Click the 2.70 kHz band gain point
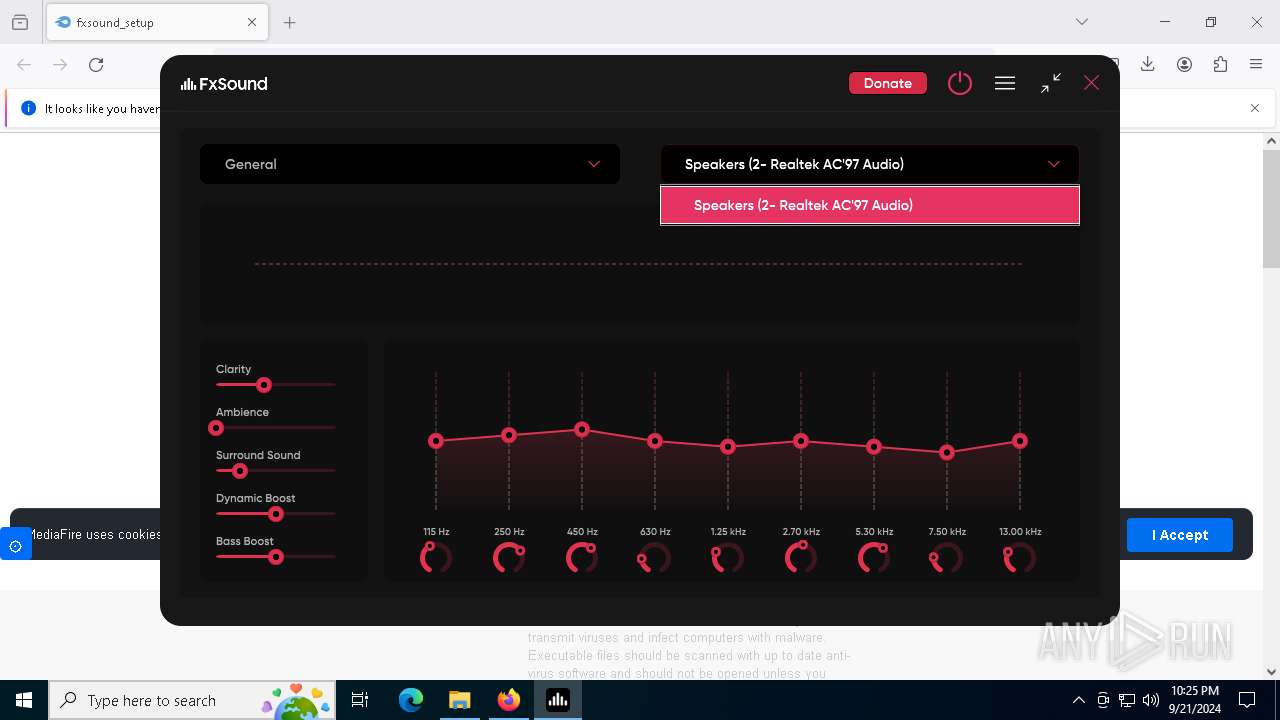 pos(801,441)
